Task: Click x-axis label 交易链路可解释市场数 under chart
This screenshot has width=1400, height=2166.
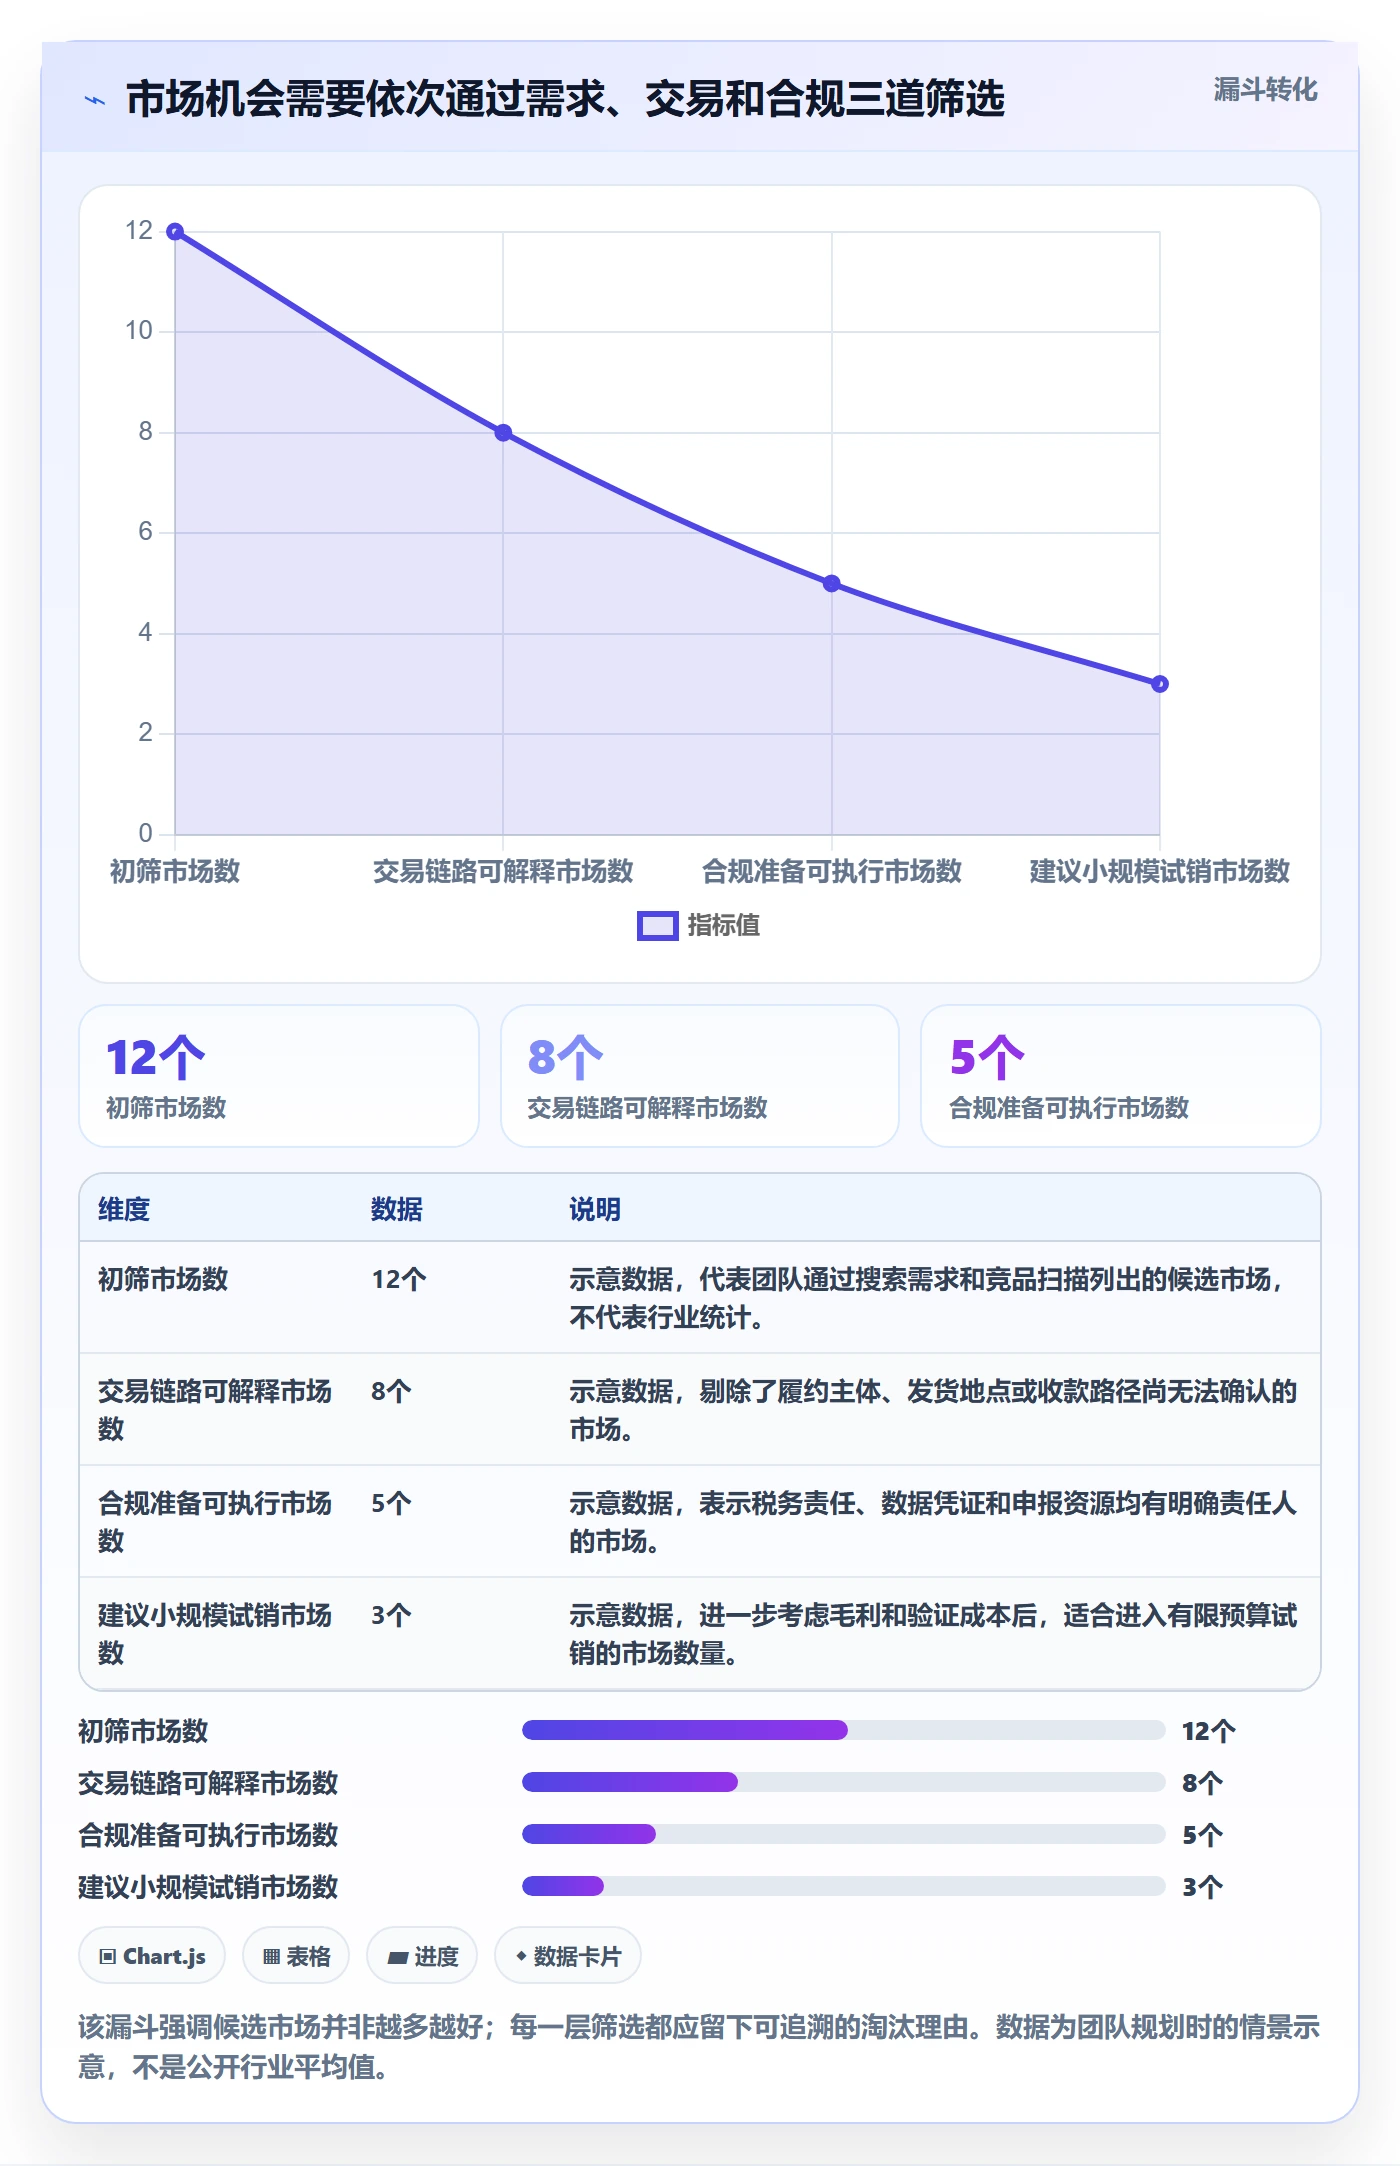Action: [x=503, y=871]
